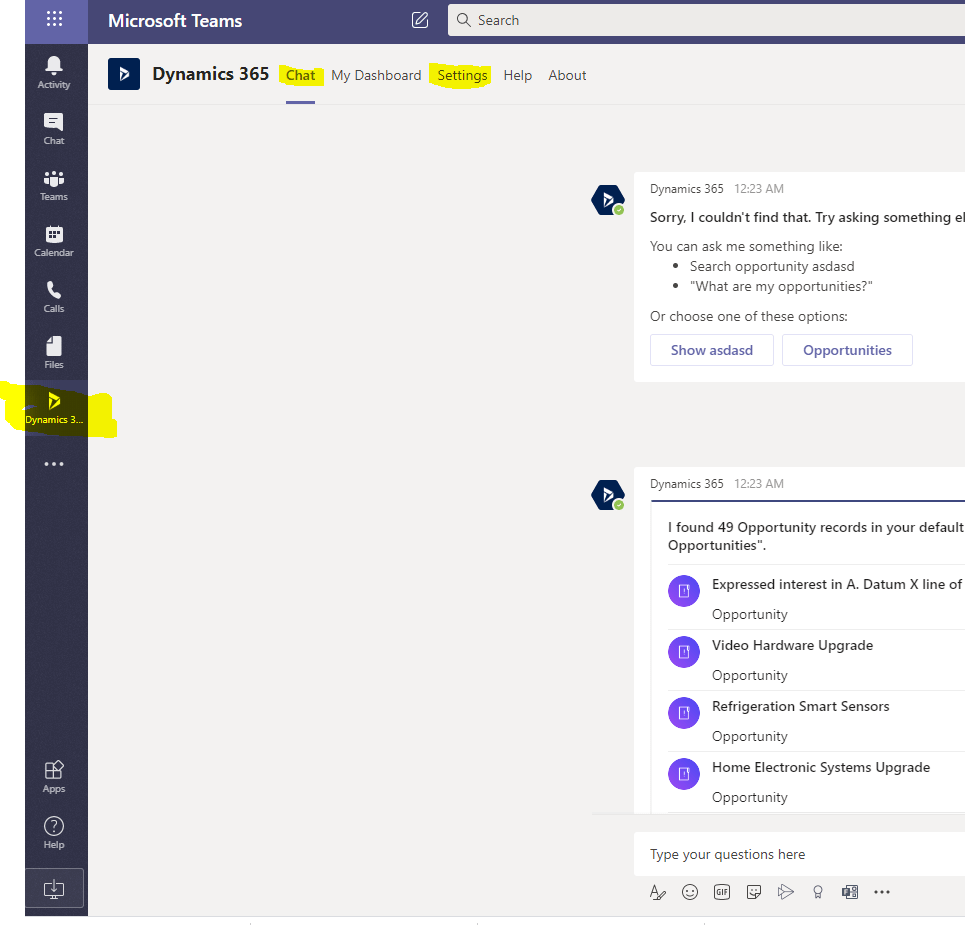Click the new chat compose icon
This screenshot has width=965, height=925.
click(420, 20)
